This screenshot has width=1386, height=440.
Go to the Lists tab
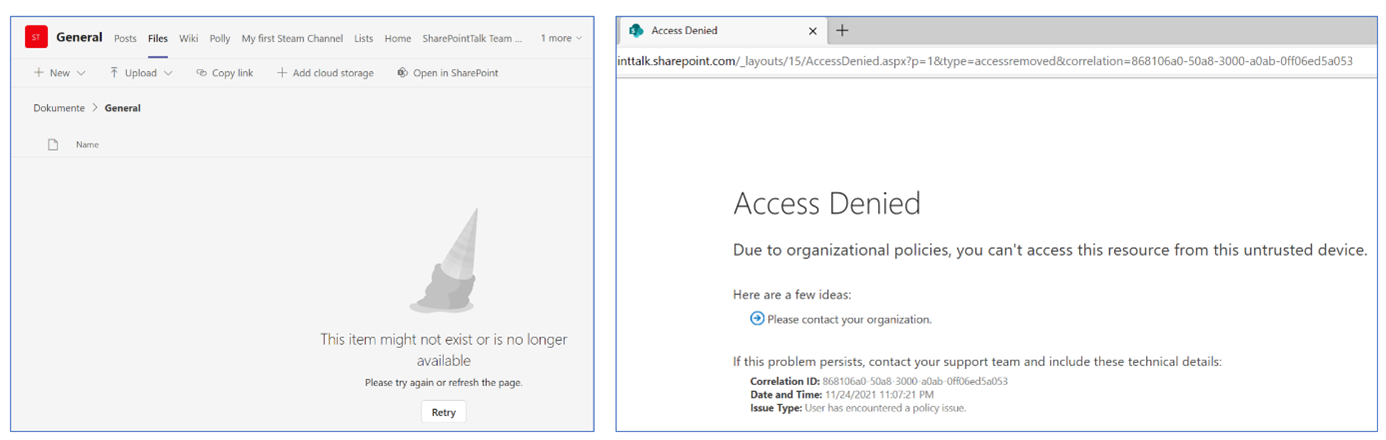(x=364, y=39)
